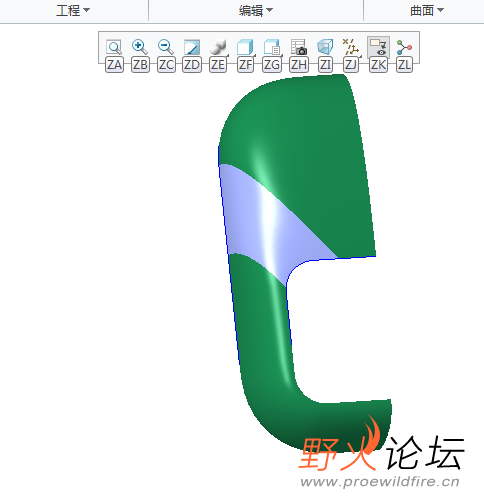Click the ZK shortcut key label

pyautogui.click(x=378, y=65)
